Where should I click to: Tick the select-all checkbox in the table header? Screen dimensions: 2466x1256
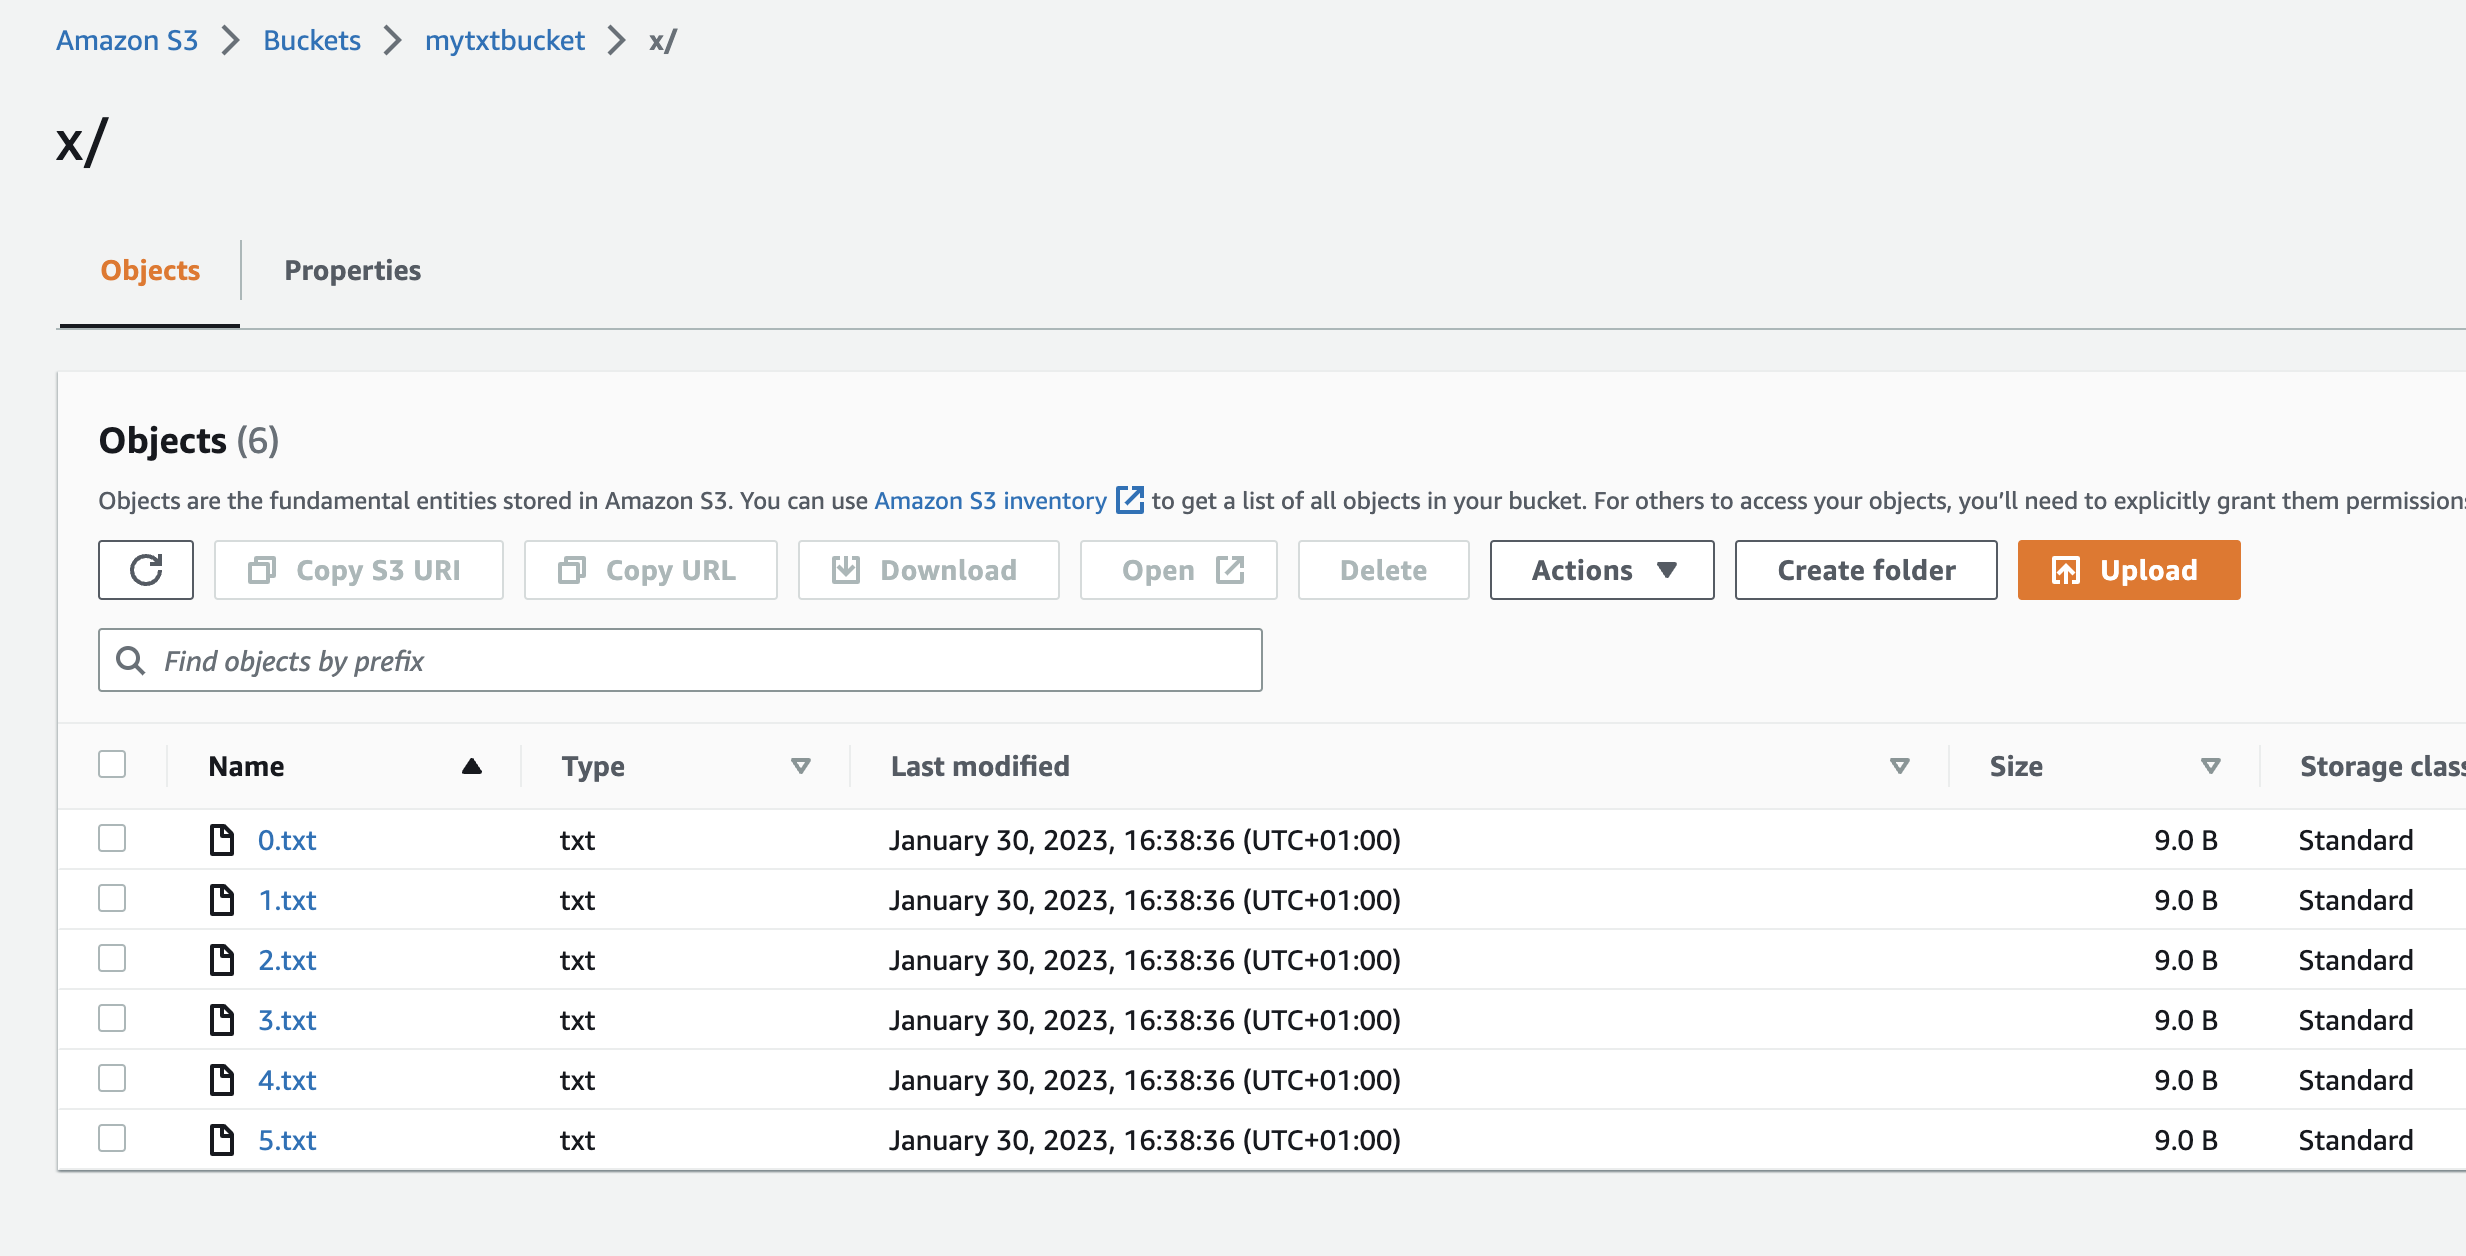pos(112,764)
